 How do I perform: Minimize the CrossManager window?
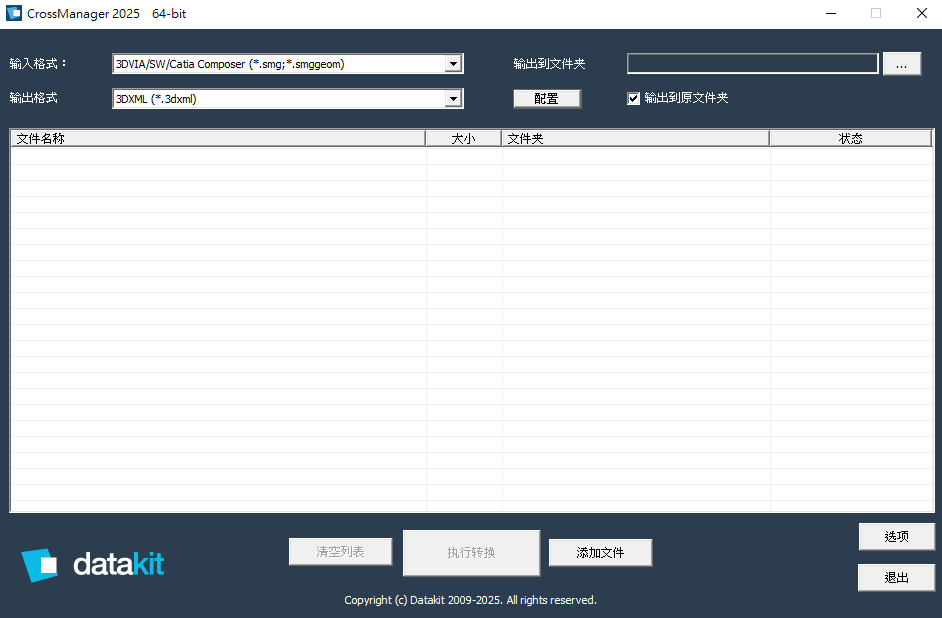pos(831,13)
